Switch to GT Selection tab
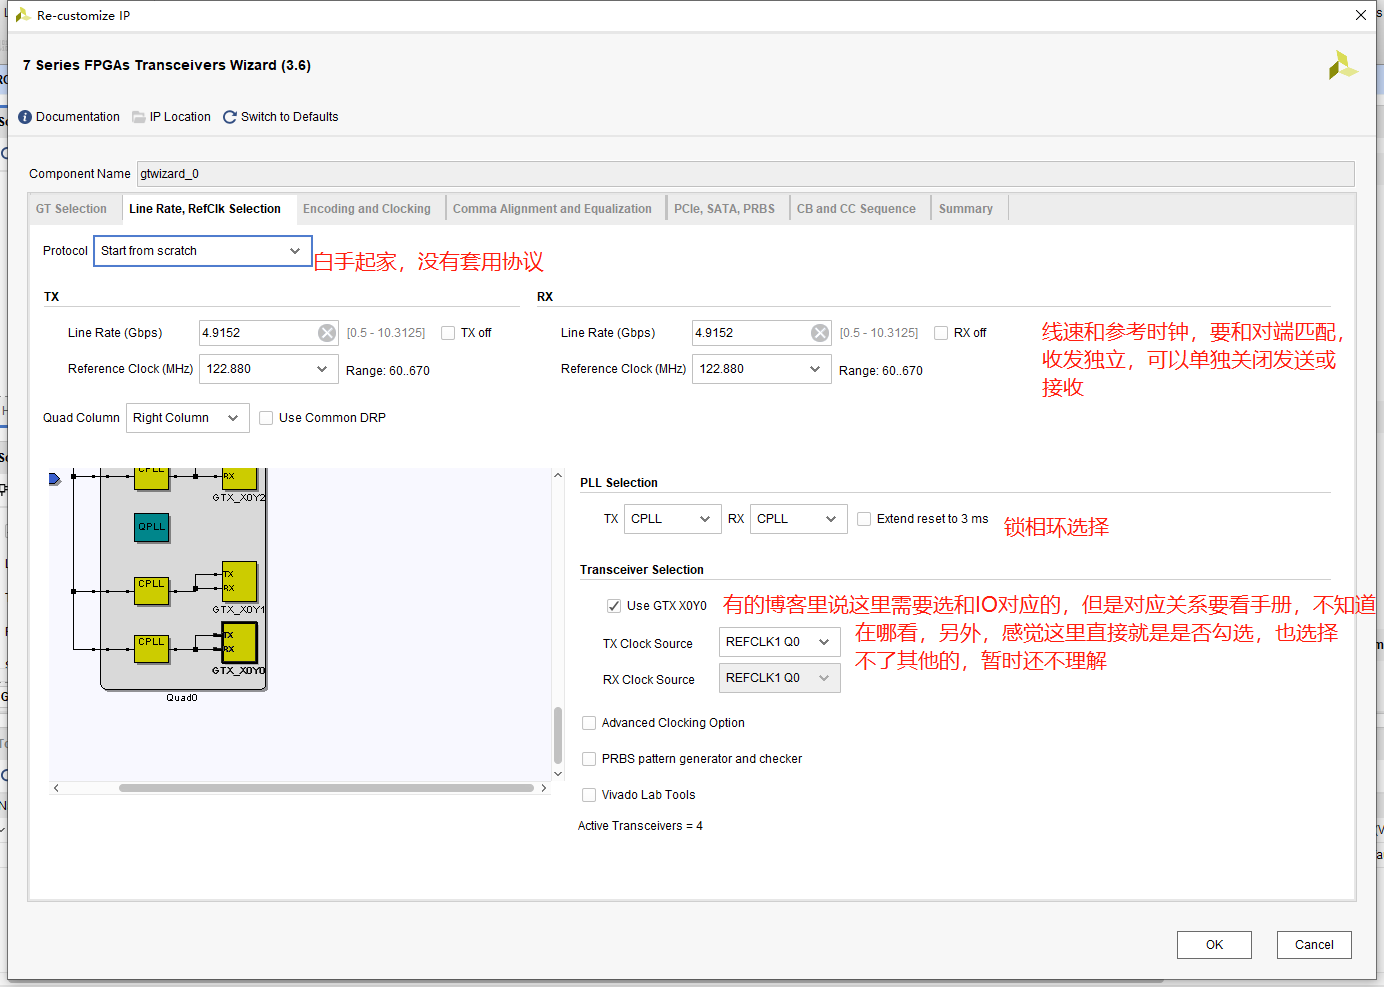 [x=71, y=209]
